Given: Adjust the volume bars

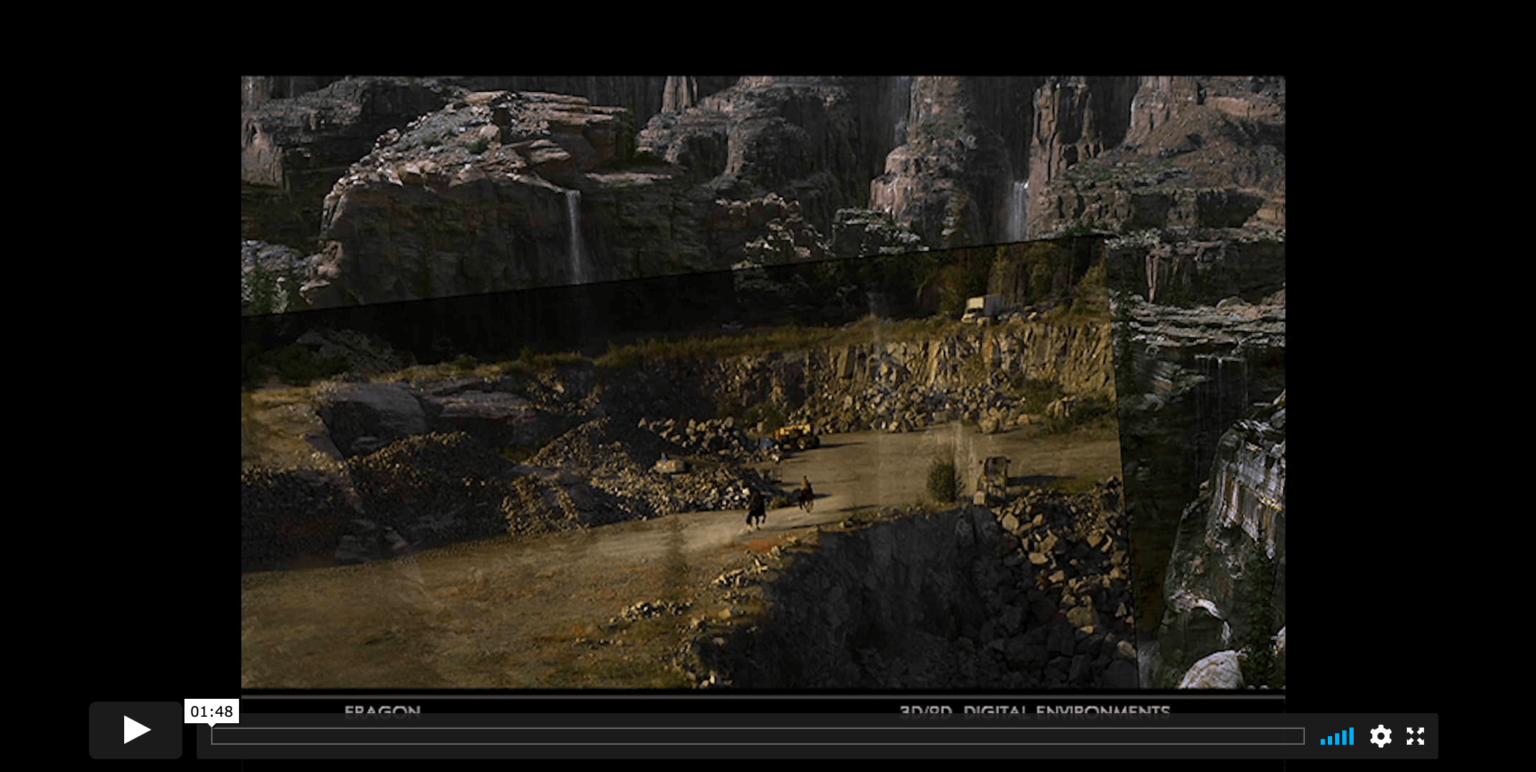Looking at the screenshot, I should coord(1337,736).
